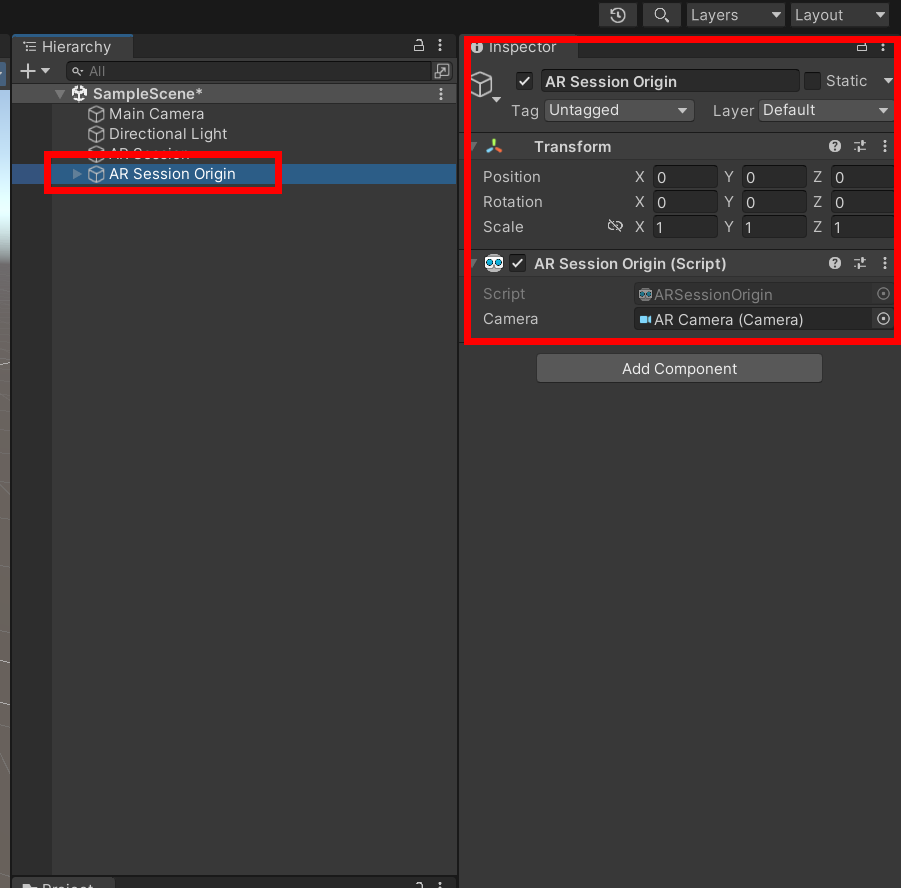This screenshot has width=901, height=888.
Task: Open the GameObject icon picker in Inspector
Action: coord(484,87)
